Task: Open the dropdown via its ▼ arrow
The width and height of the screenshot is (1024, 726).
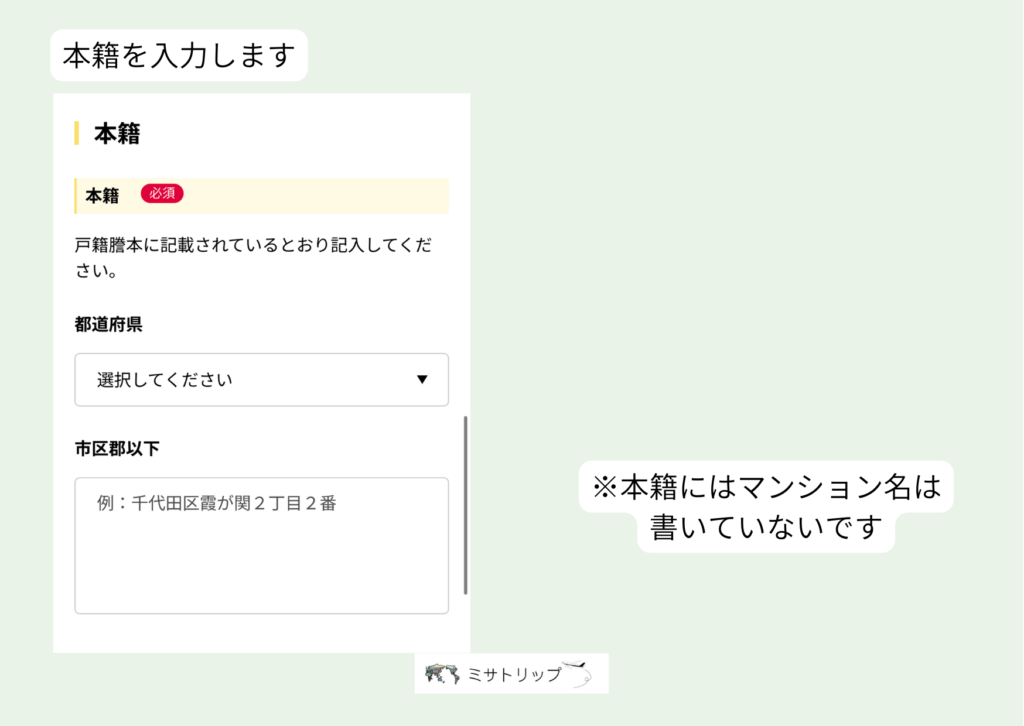Action: point(424,380)
